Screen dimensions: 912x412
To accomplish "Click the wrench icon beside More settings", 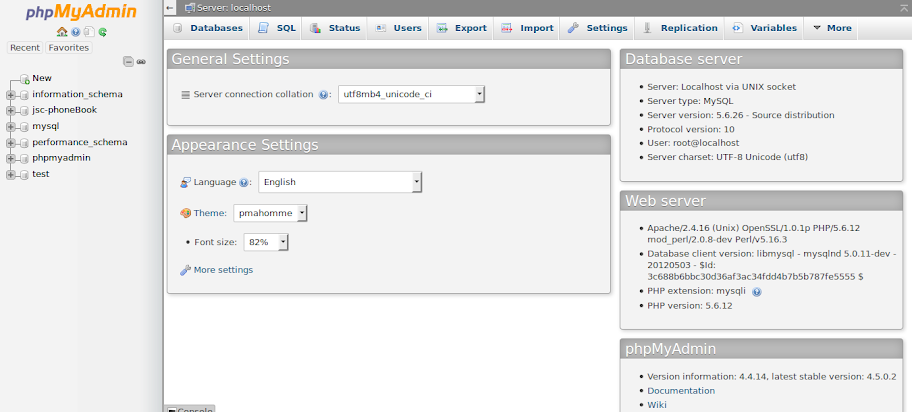I will click(x=186, y=270).
